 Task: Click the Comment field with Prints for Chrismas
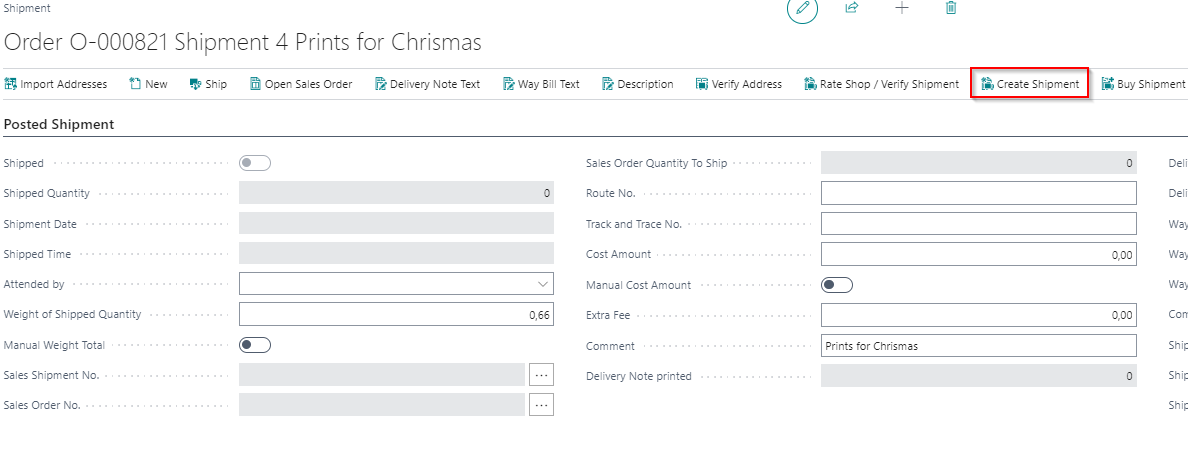tap(979, 345)
